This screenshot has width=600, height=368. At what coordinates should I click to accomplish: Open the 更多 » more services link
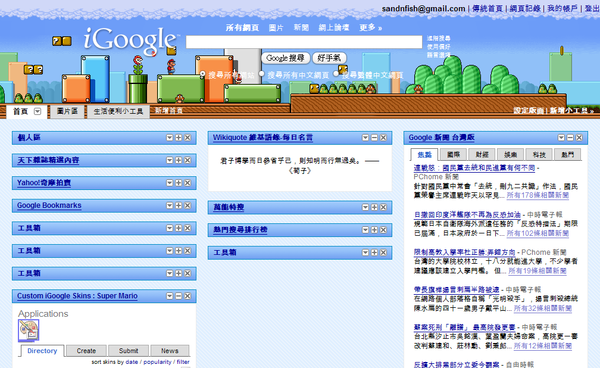(x=370, y=28)
